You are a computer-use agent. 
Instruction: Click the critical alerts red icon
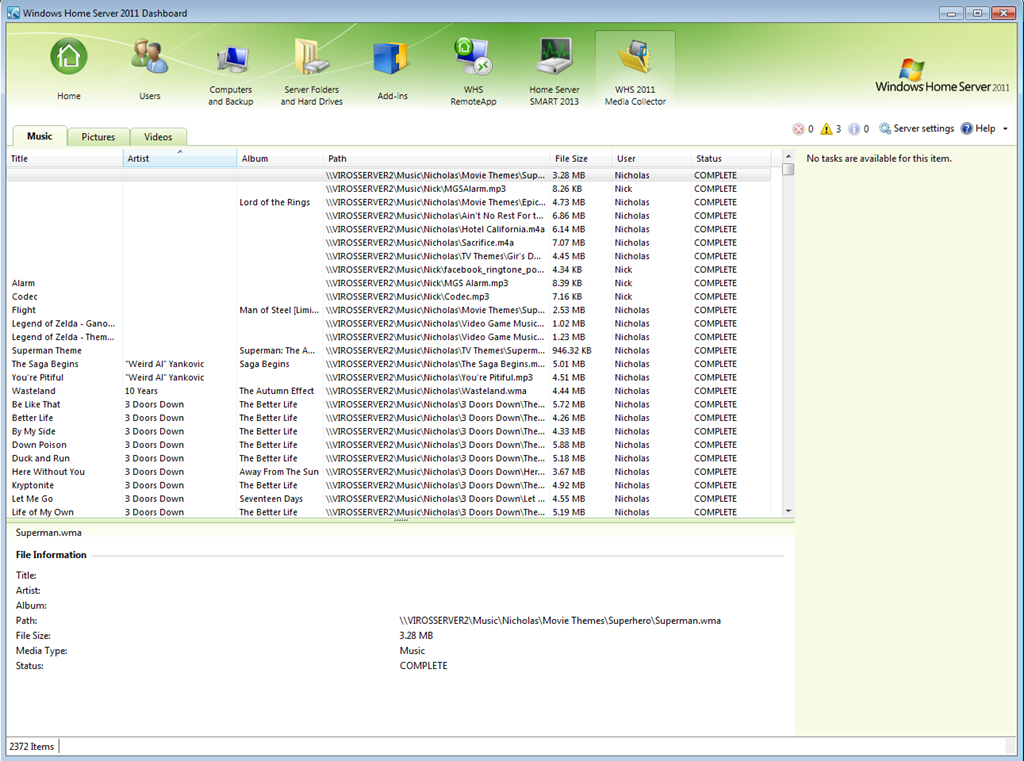tap(798, 129)
